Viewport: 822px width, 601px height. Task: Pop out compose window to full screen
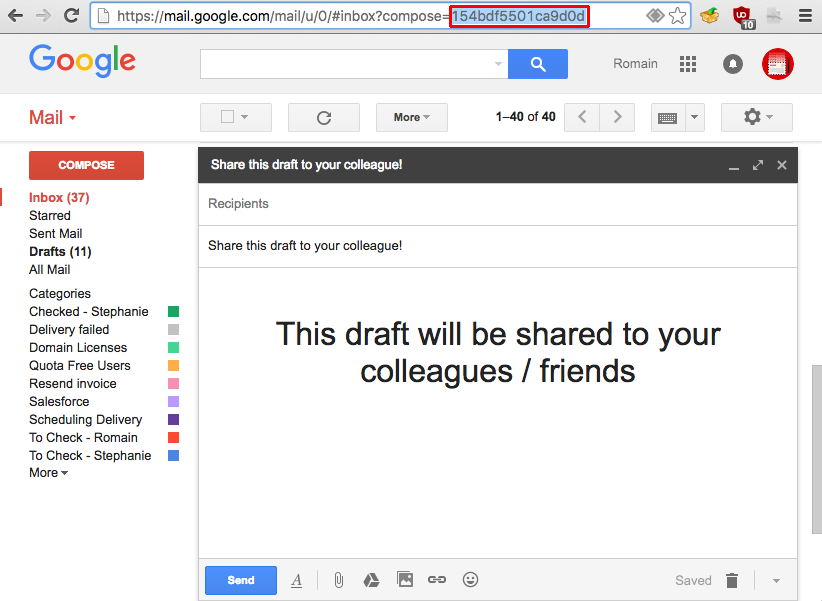click(x=758, y=165)
